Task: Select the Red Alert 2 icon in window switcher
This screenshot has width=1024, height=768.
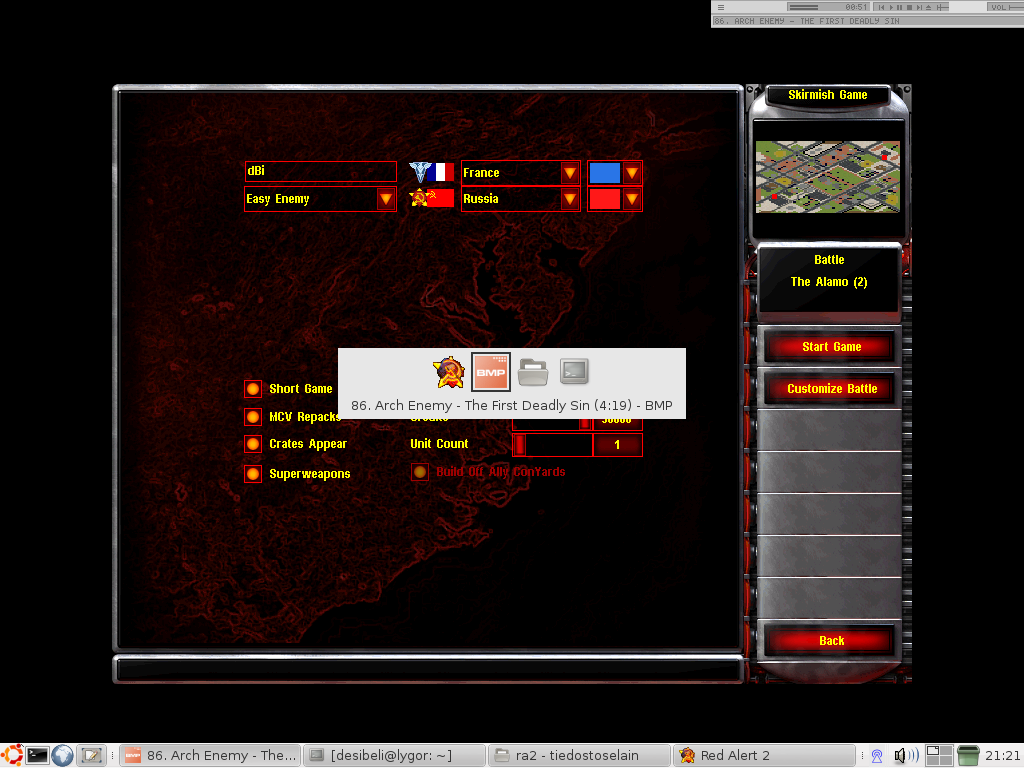Action: [449, 372]
